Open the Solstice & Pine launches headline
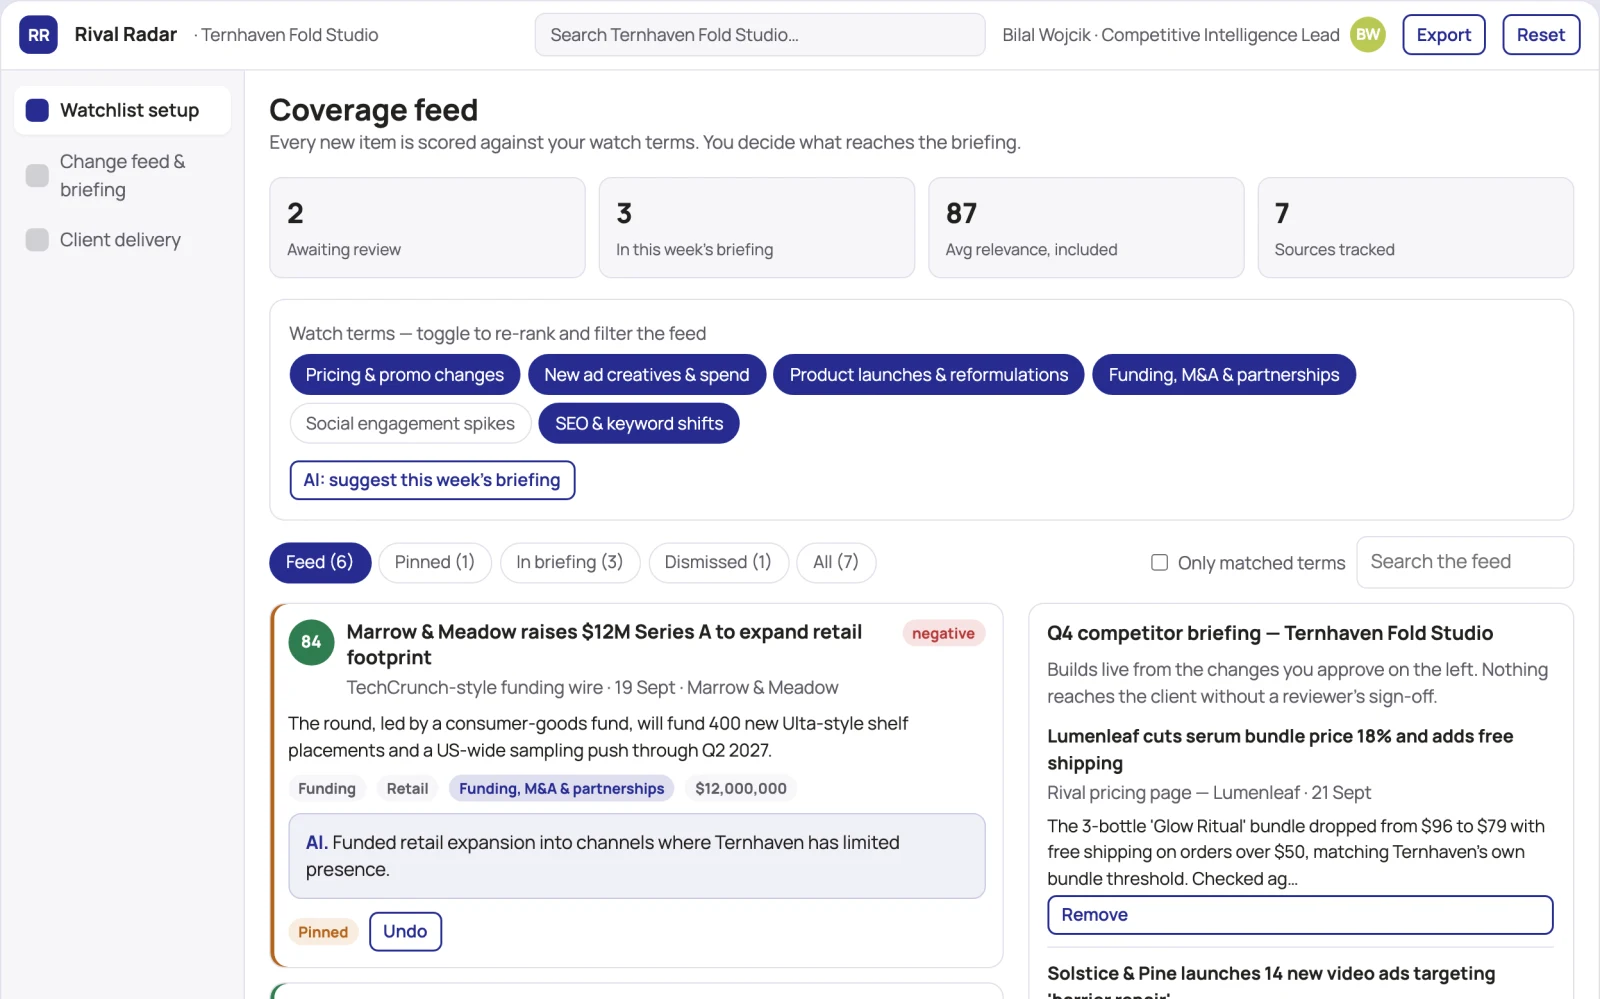The image size is (1600, 999). tap(1271, 982)
